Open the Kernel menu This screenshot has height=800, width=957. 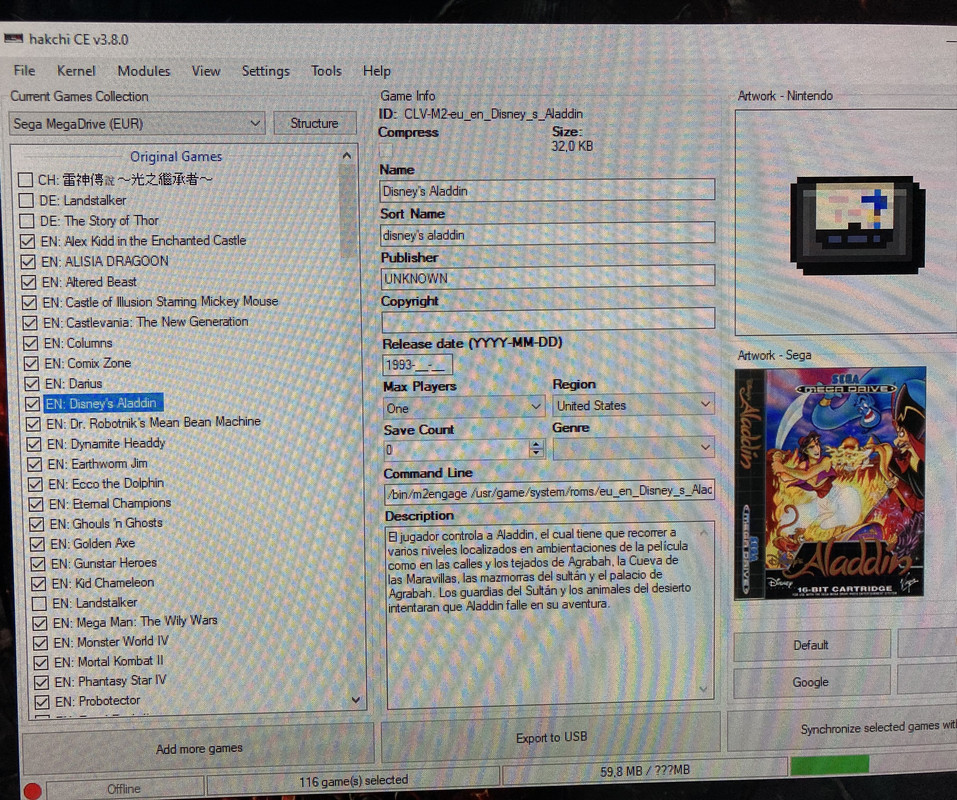[76, 71]
